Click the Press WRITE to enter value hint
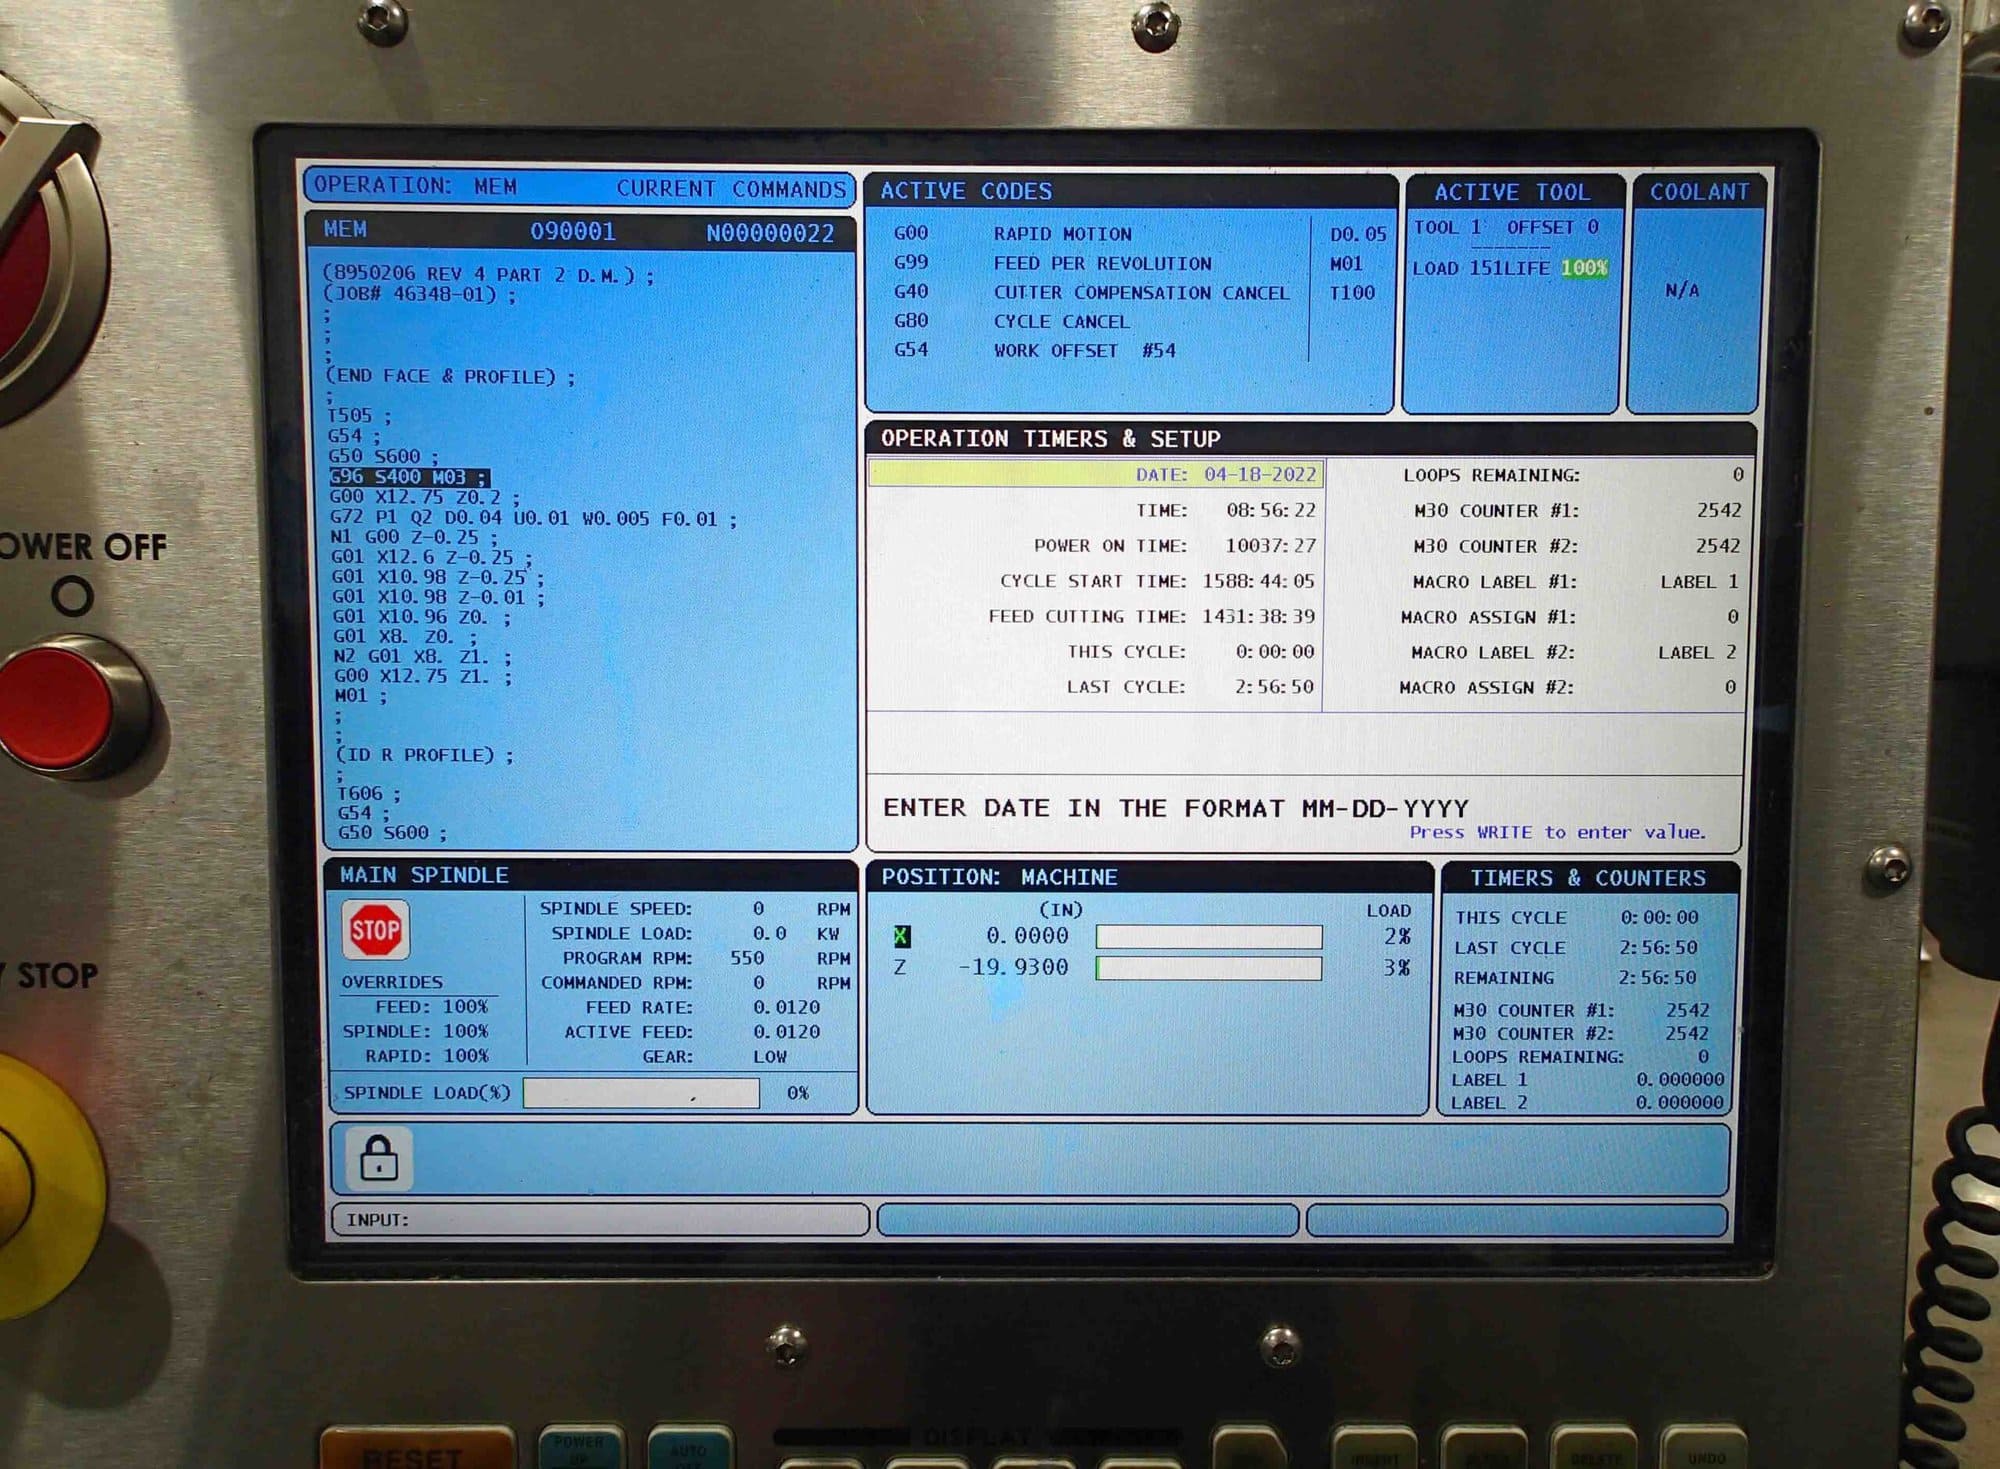 coord(1557,832)
